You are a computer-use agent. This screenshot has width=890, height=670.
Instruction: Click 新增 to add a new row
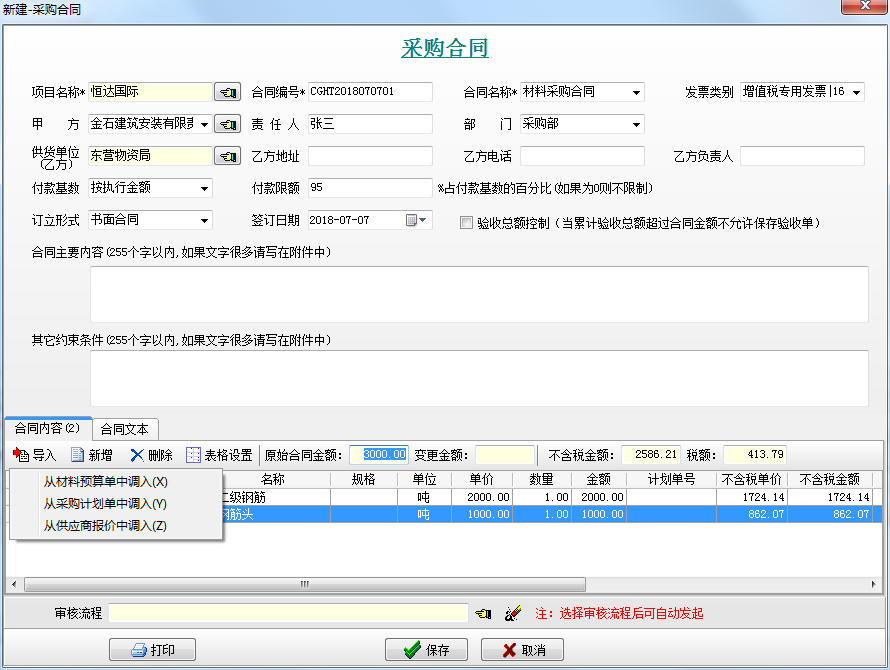point(91,455)
